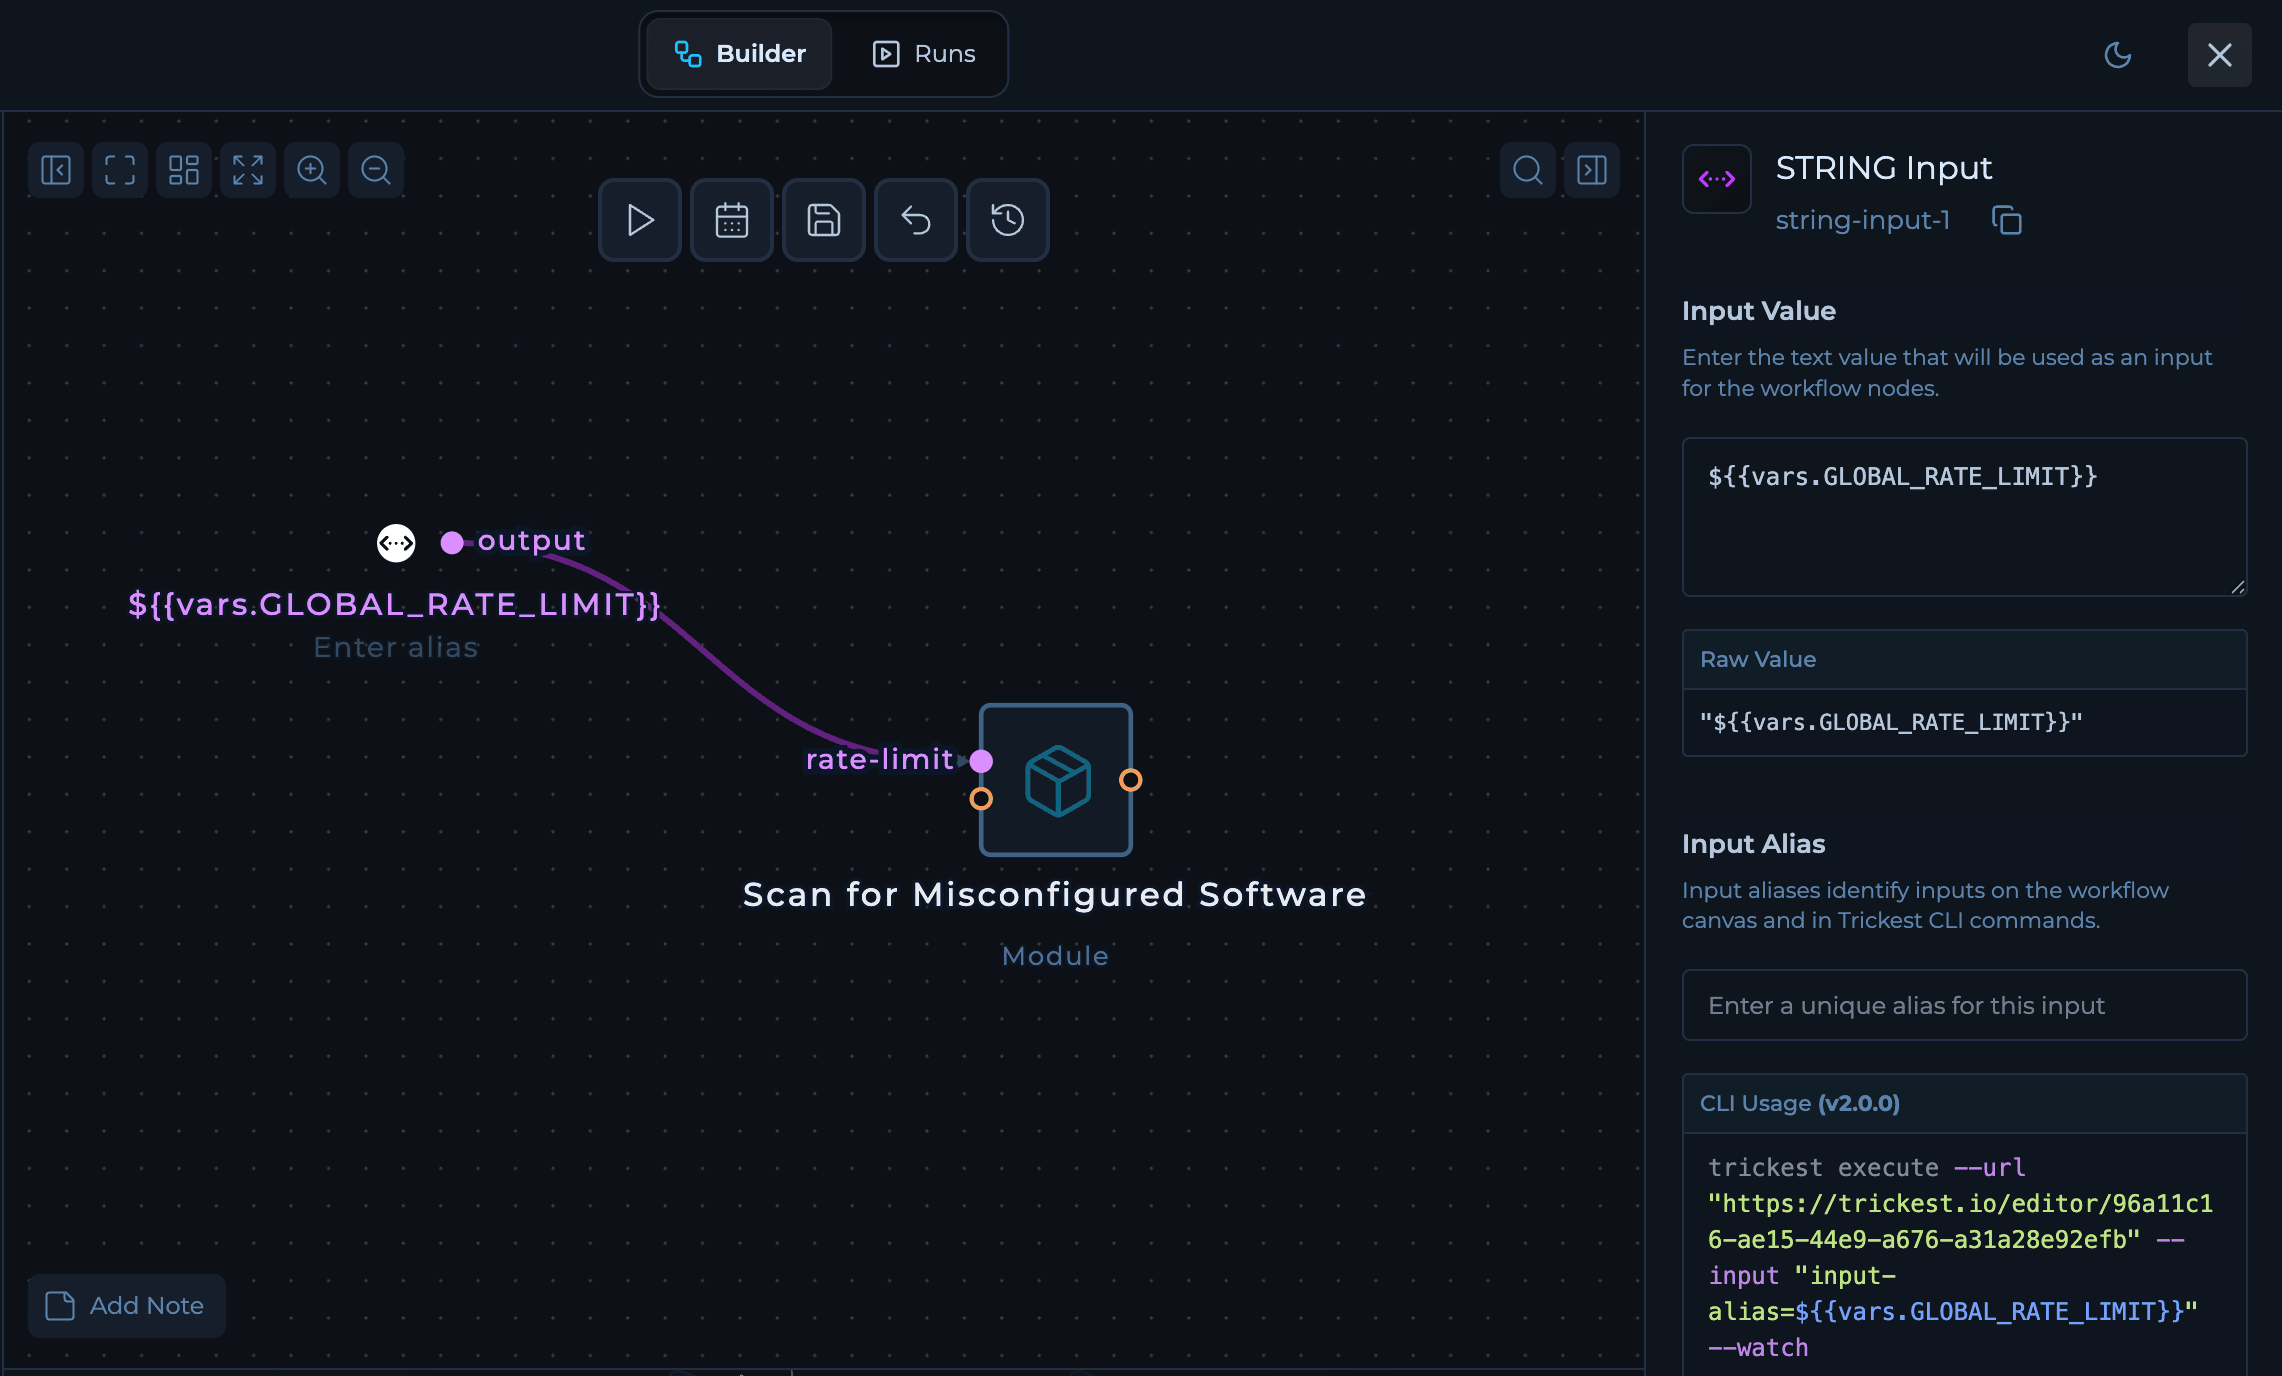Click the Input Alias text field
Image resolution: width=2282 pixels, height=1376 pixels.
[x=1964, y=1005]
